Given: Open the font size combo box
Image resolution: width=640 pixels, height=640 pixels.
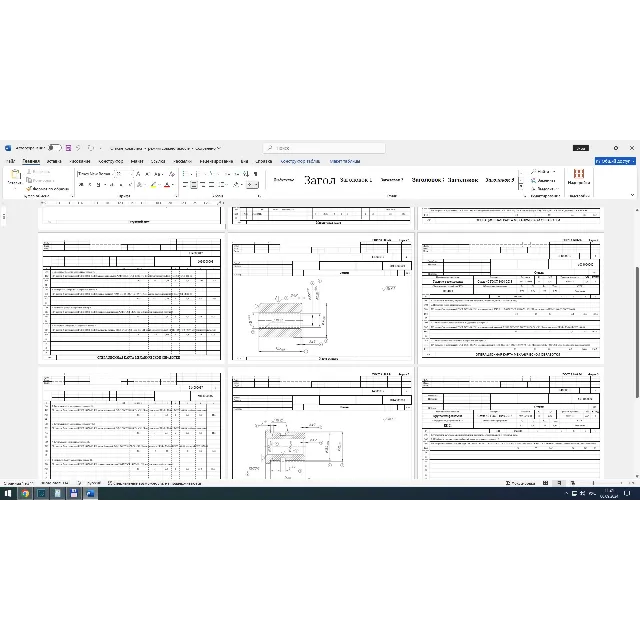Looking at the screenshot, I should click(122, 174).
